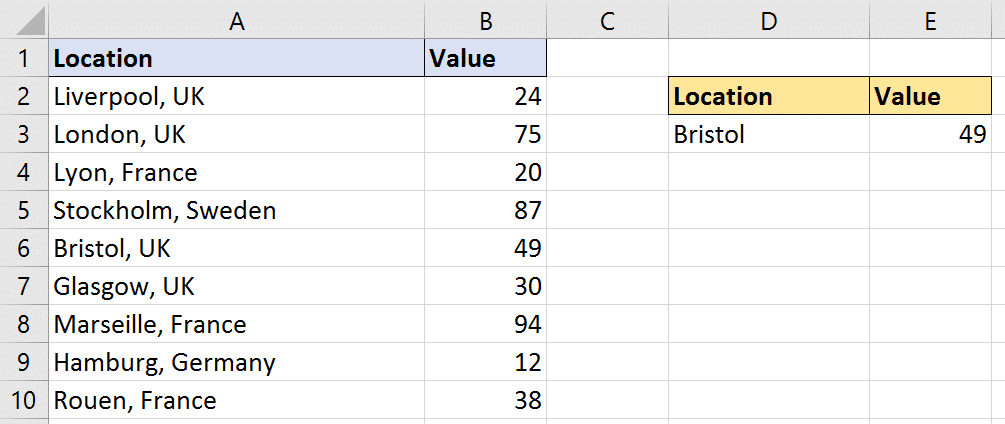This screenshot has height=424, width=1005.
Task: Click the value 49 in column B
Action: [x=486, y=249]
